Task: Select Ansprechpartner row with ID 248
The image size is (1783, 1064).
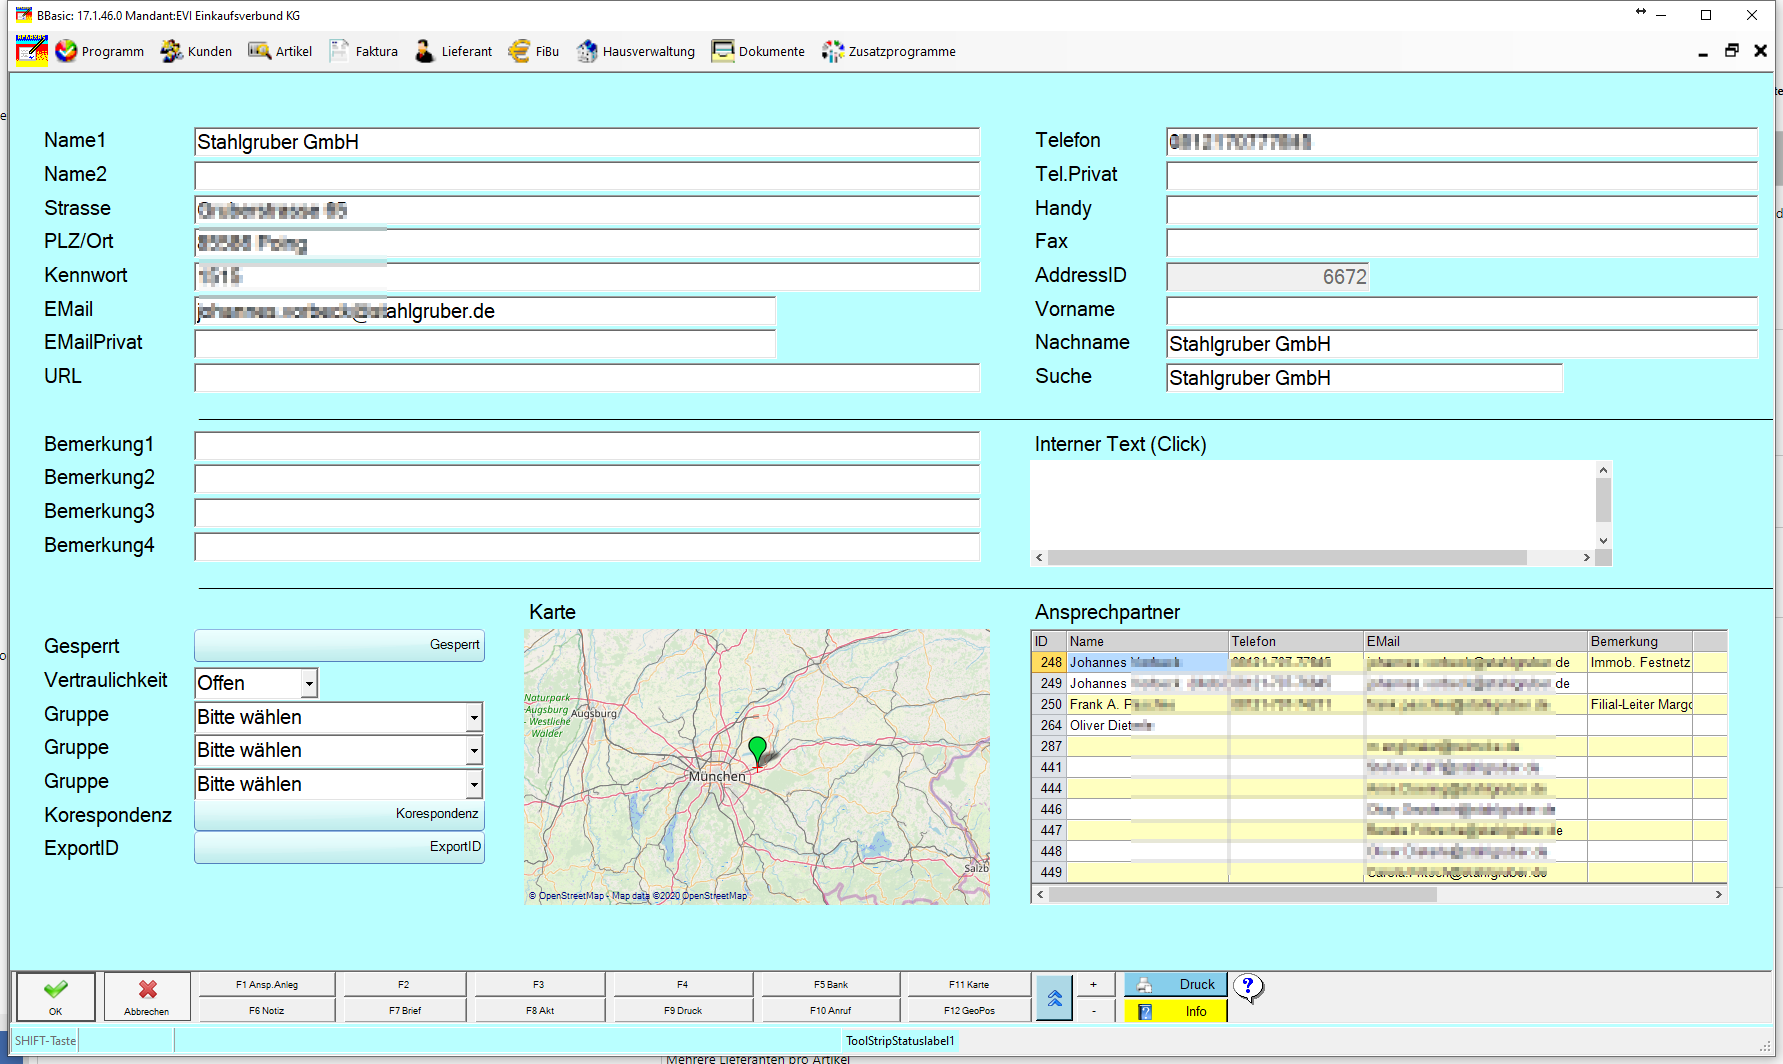Action: point(1379,662)
